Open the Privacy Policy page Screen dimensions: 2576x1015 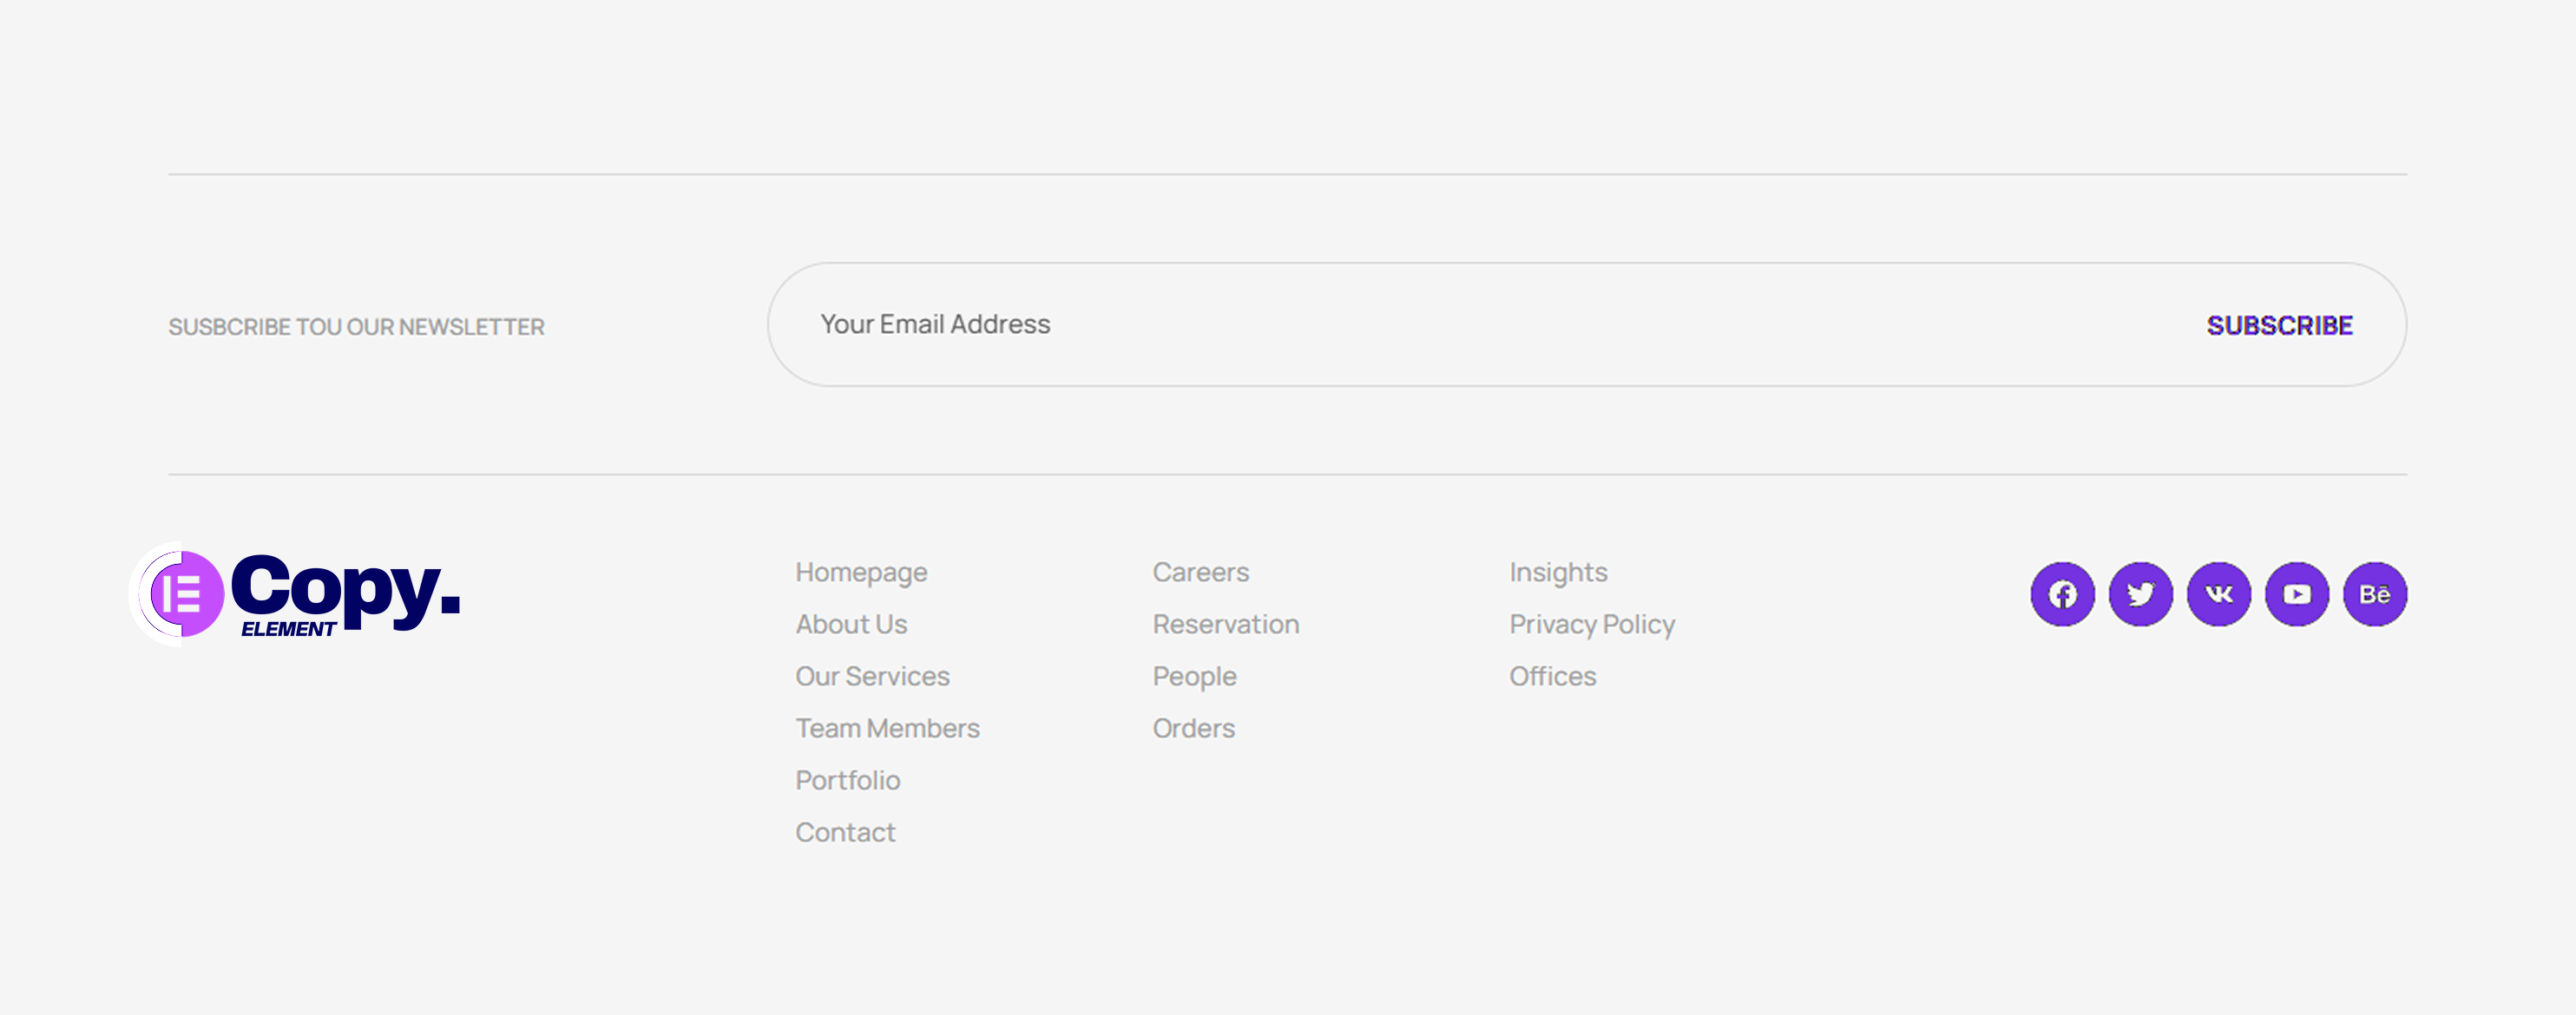[1591, 624]
